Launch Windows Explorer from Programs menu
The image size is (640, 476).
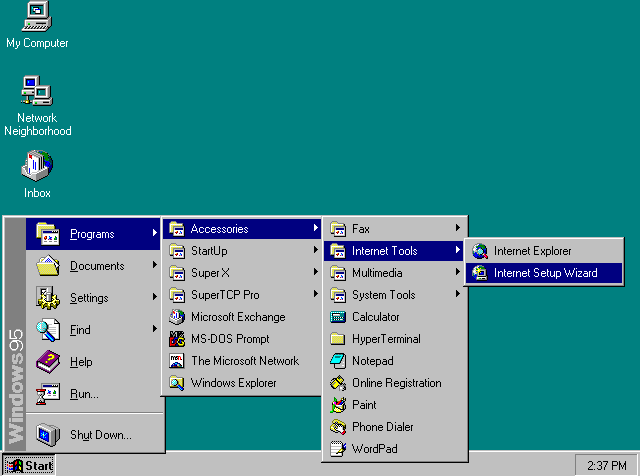(242, 383)
